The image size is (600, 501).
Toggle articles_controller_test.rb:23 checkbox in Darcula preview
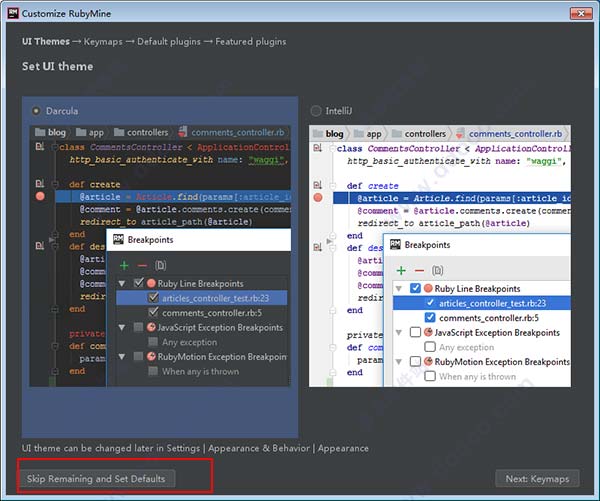[153, 297]
